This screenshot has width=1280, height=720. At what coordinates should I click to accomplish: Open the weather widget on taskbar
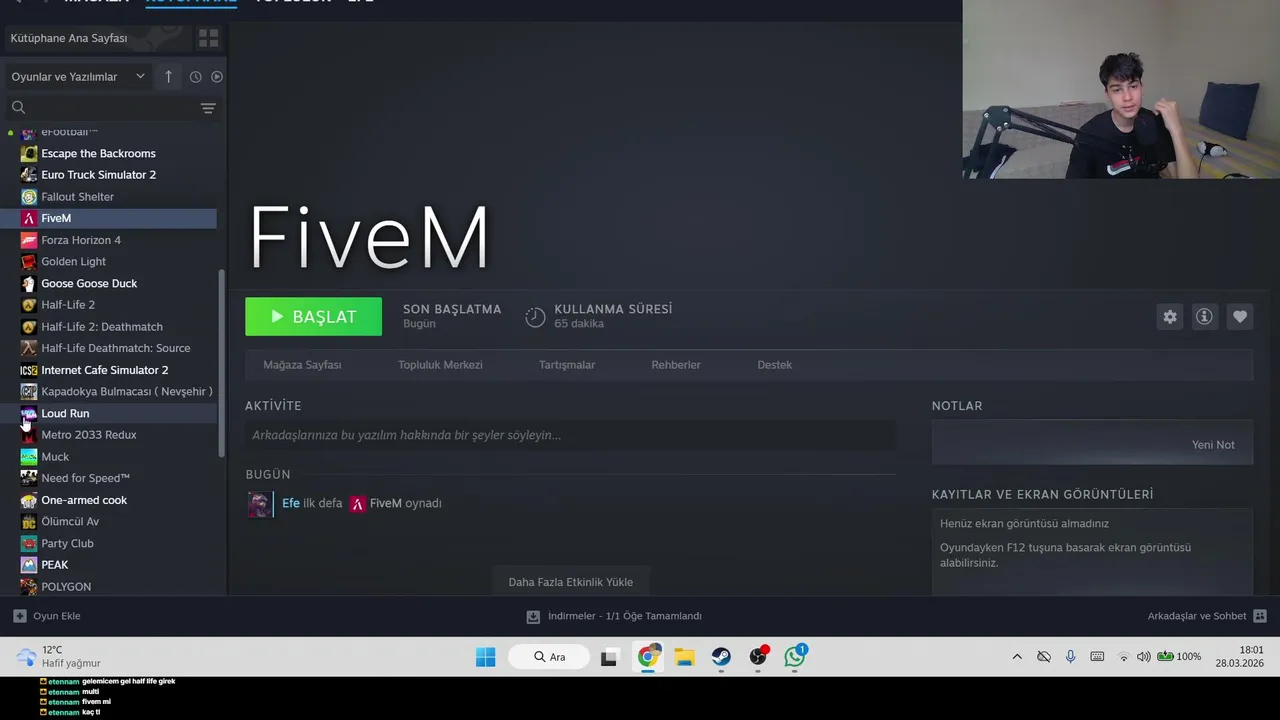coord(59,657)
